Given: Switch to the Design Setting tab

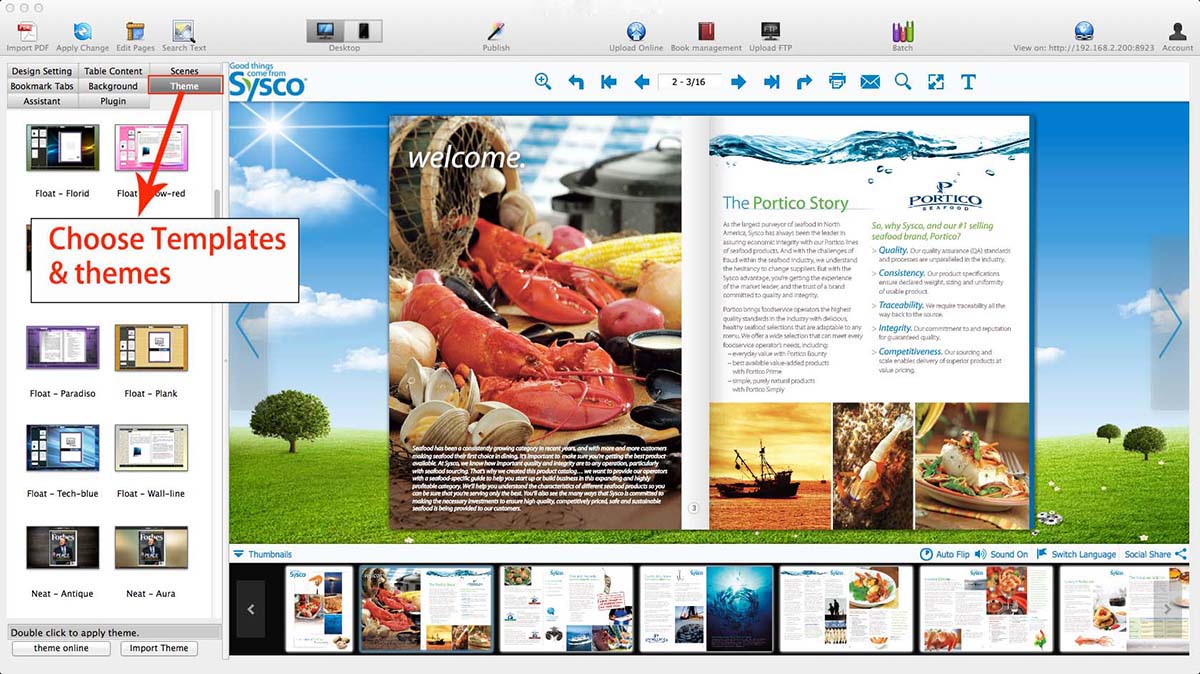Looking at the screenshot, I should point(42,71).
